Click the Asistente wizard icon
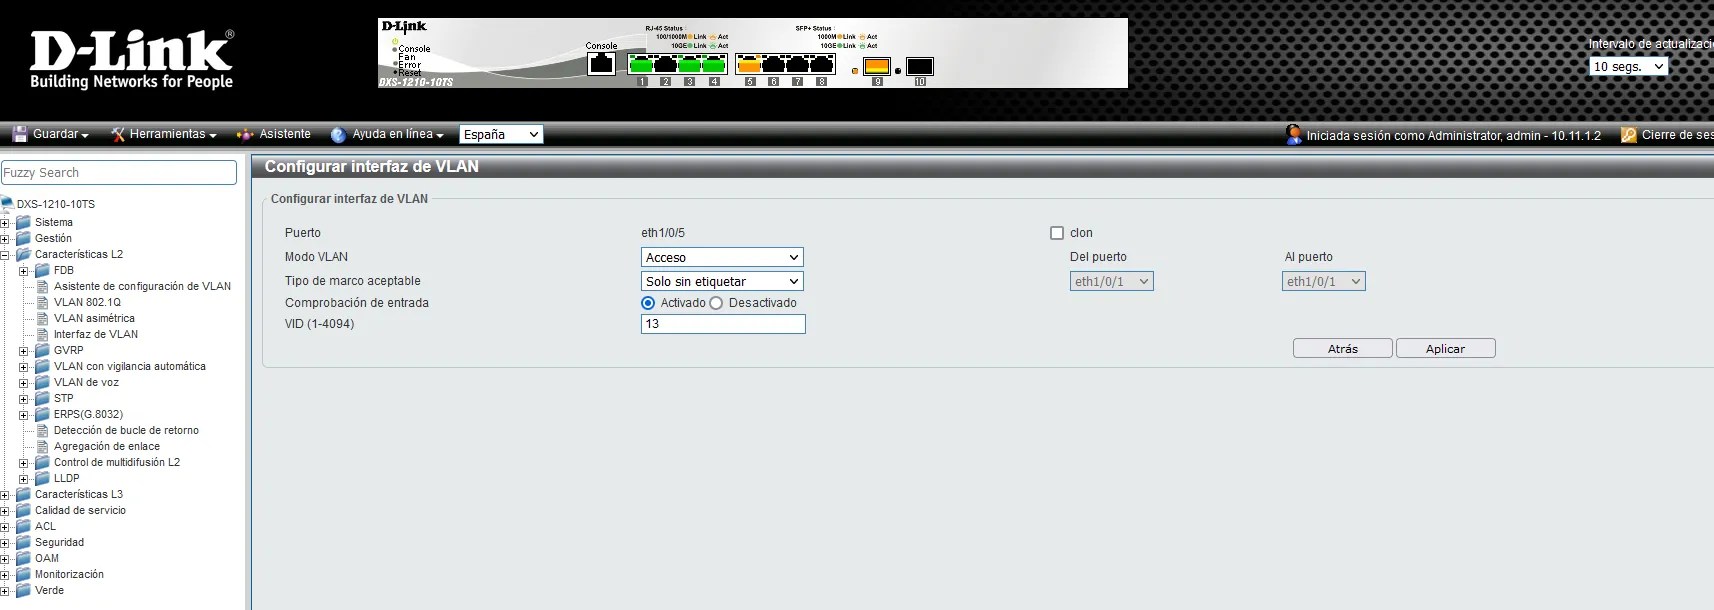Screen dimensions: 1714x610 click(x=245, y=134)
